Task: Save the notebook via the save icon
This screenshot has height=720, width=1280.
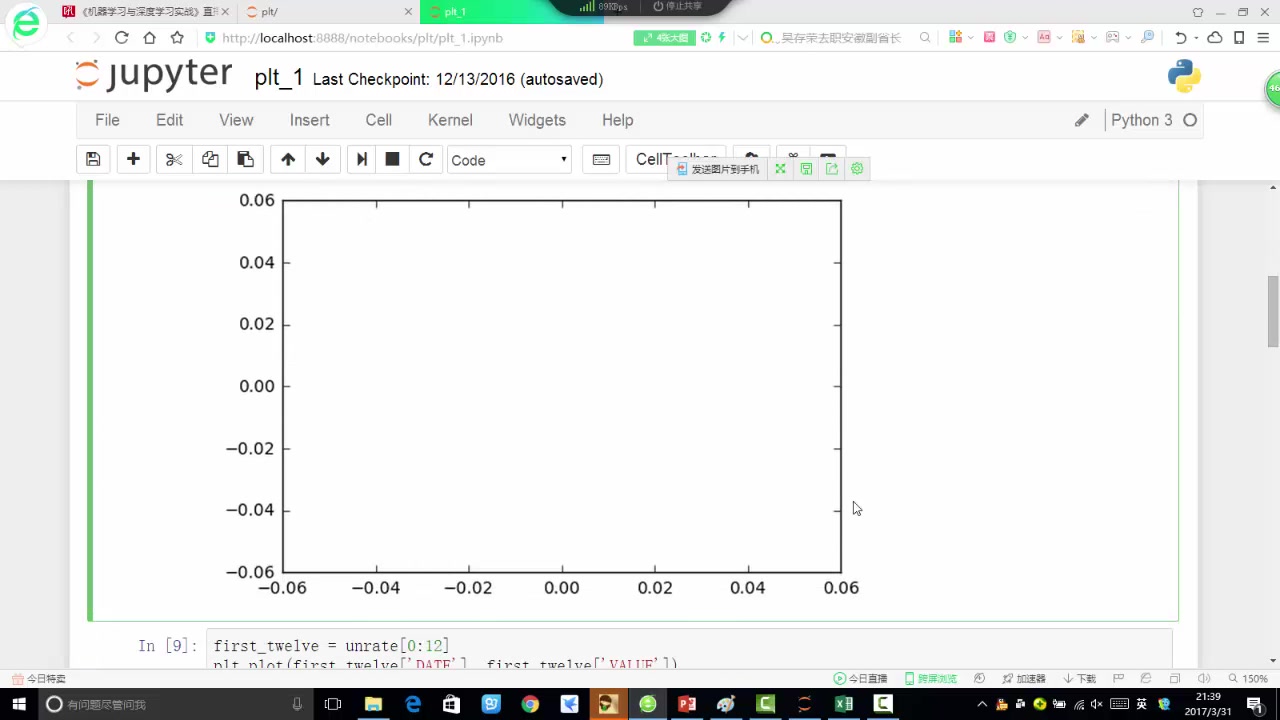Action: (93, 160)
